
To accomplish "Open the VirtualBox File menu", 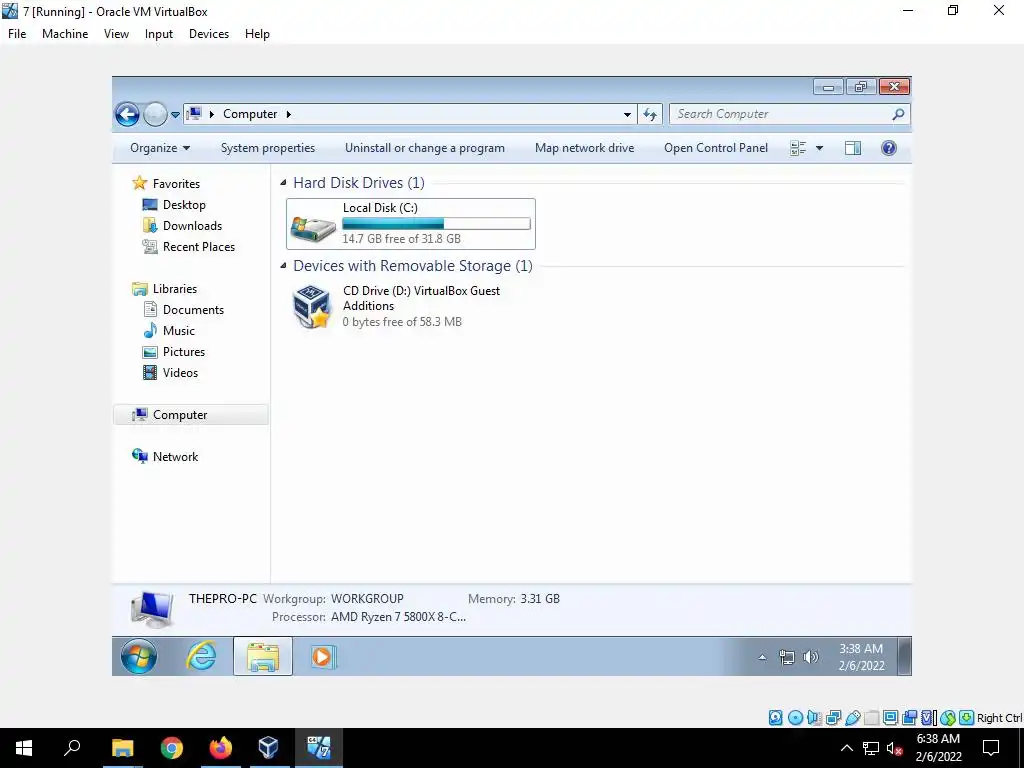I will (17, 34).
